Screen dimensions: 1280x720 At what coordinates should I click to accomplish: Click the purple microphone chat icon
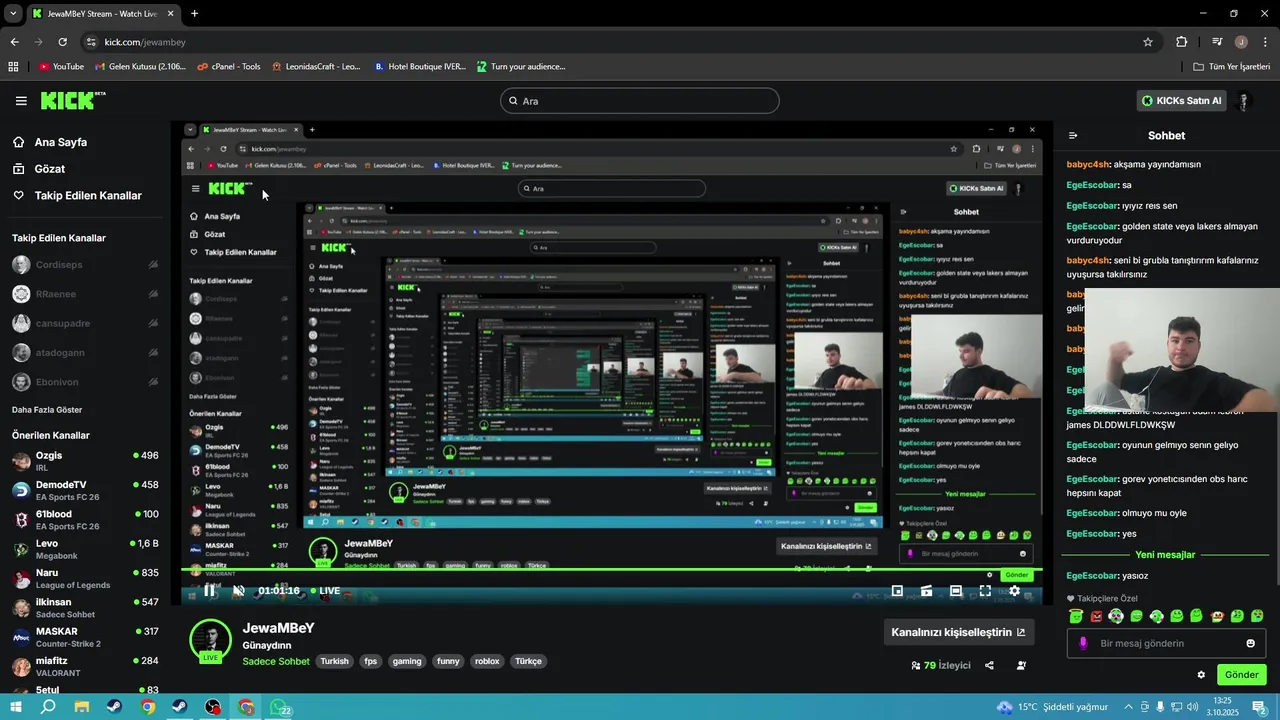(1083, 643)
